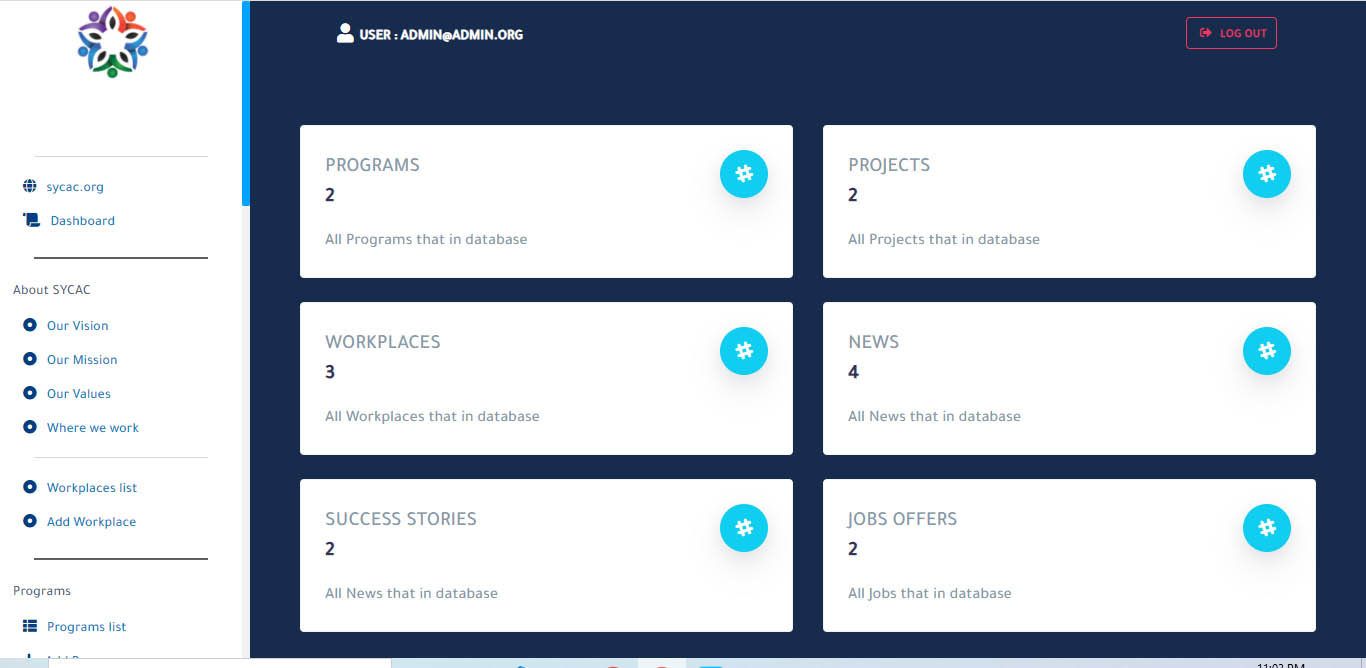Open the Programs list page
Viewport: 1366px width, 668px height.
86,627
